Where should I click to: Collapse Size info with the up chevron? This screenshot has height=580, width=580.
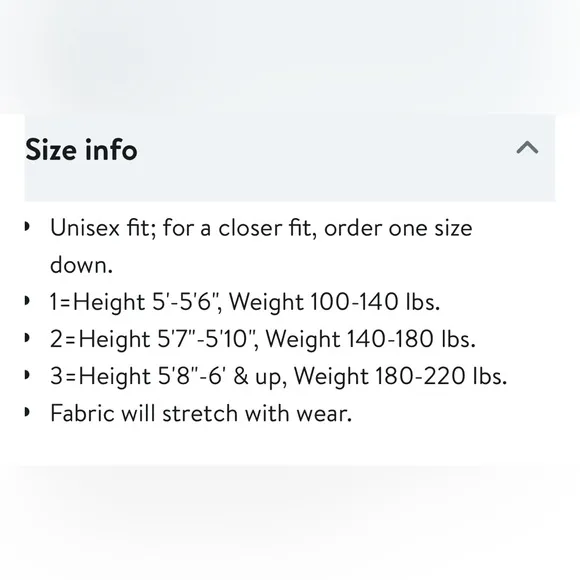(x=527, y=148)
